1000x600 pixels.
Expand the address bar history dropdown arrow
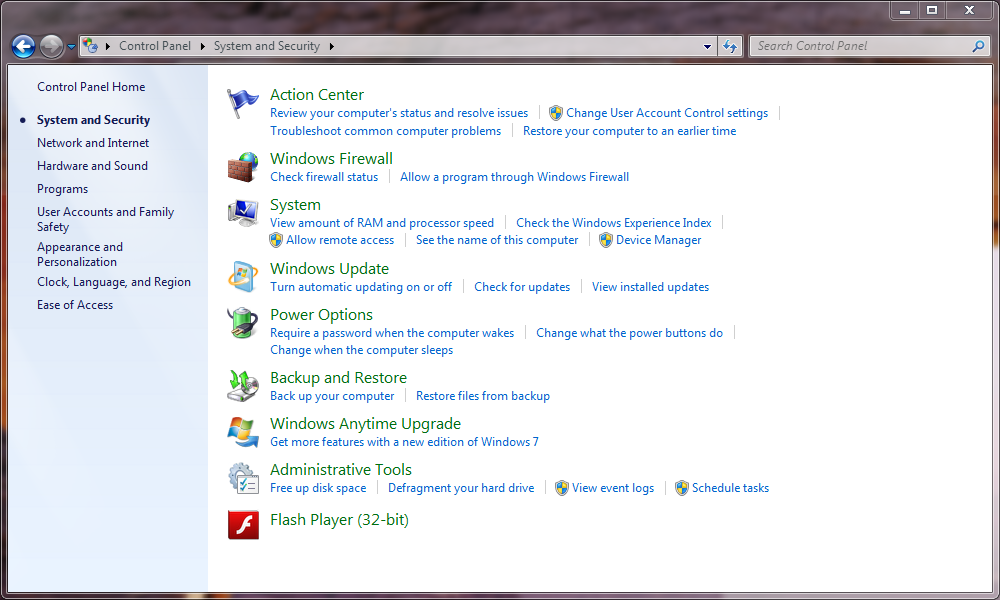pyautogui.click(x=707, y=47)
